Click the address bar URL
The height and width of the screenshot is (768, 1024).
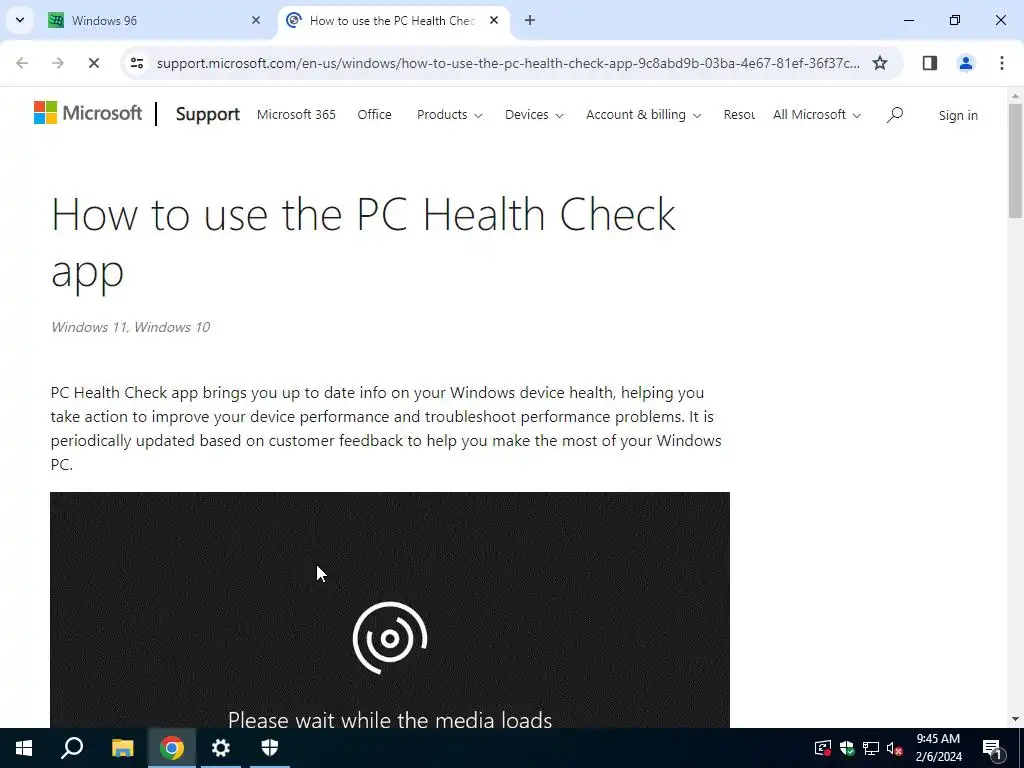click(x=508, y=63)
